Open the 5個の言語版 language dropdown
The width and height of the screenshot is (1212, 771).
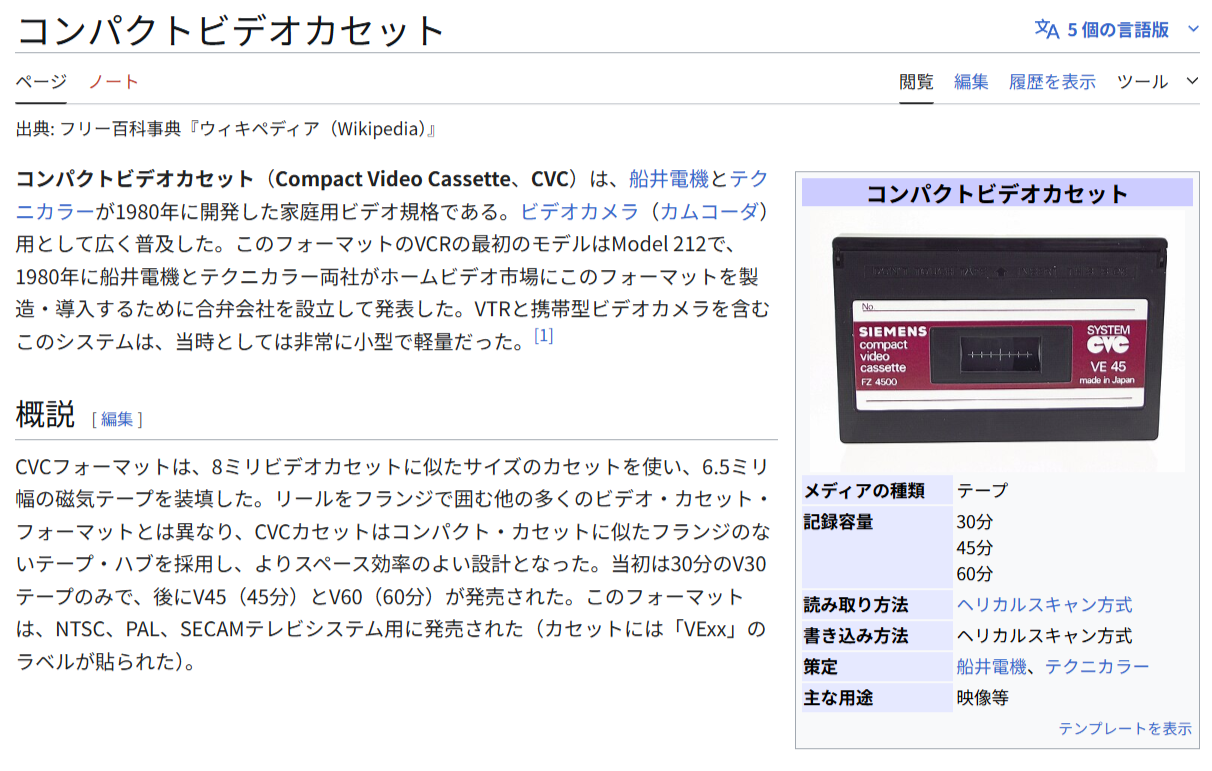pyautogui.click(x=1117, y=29)
